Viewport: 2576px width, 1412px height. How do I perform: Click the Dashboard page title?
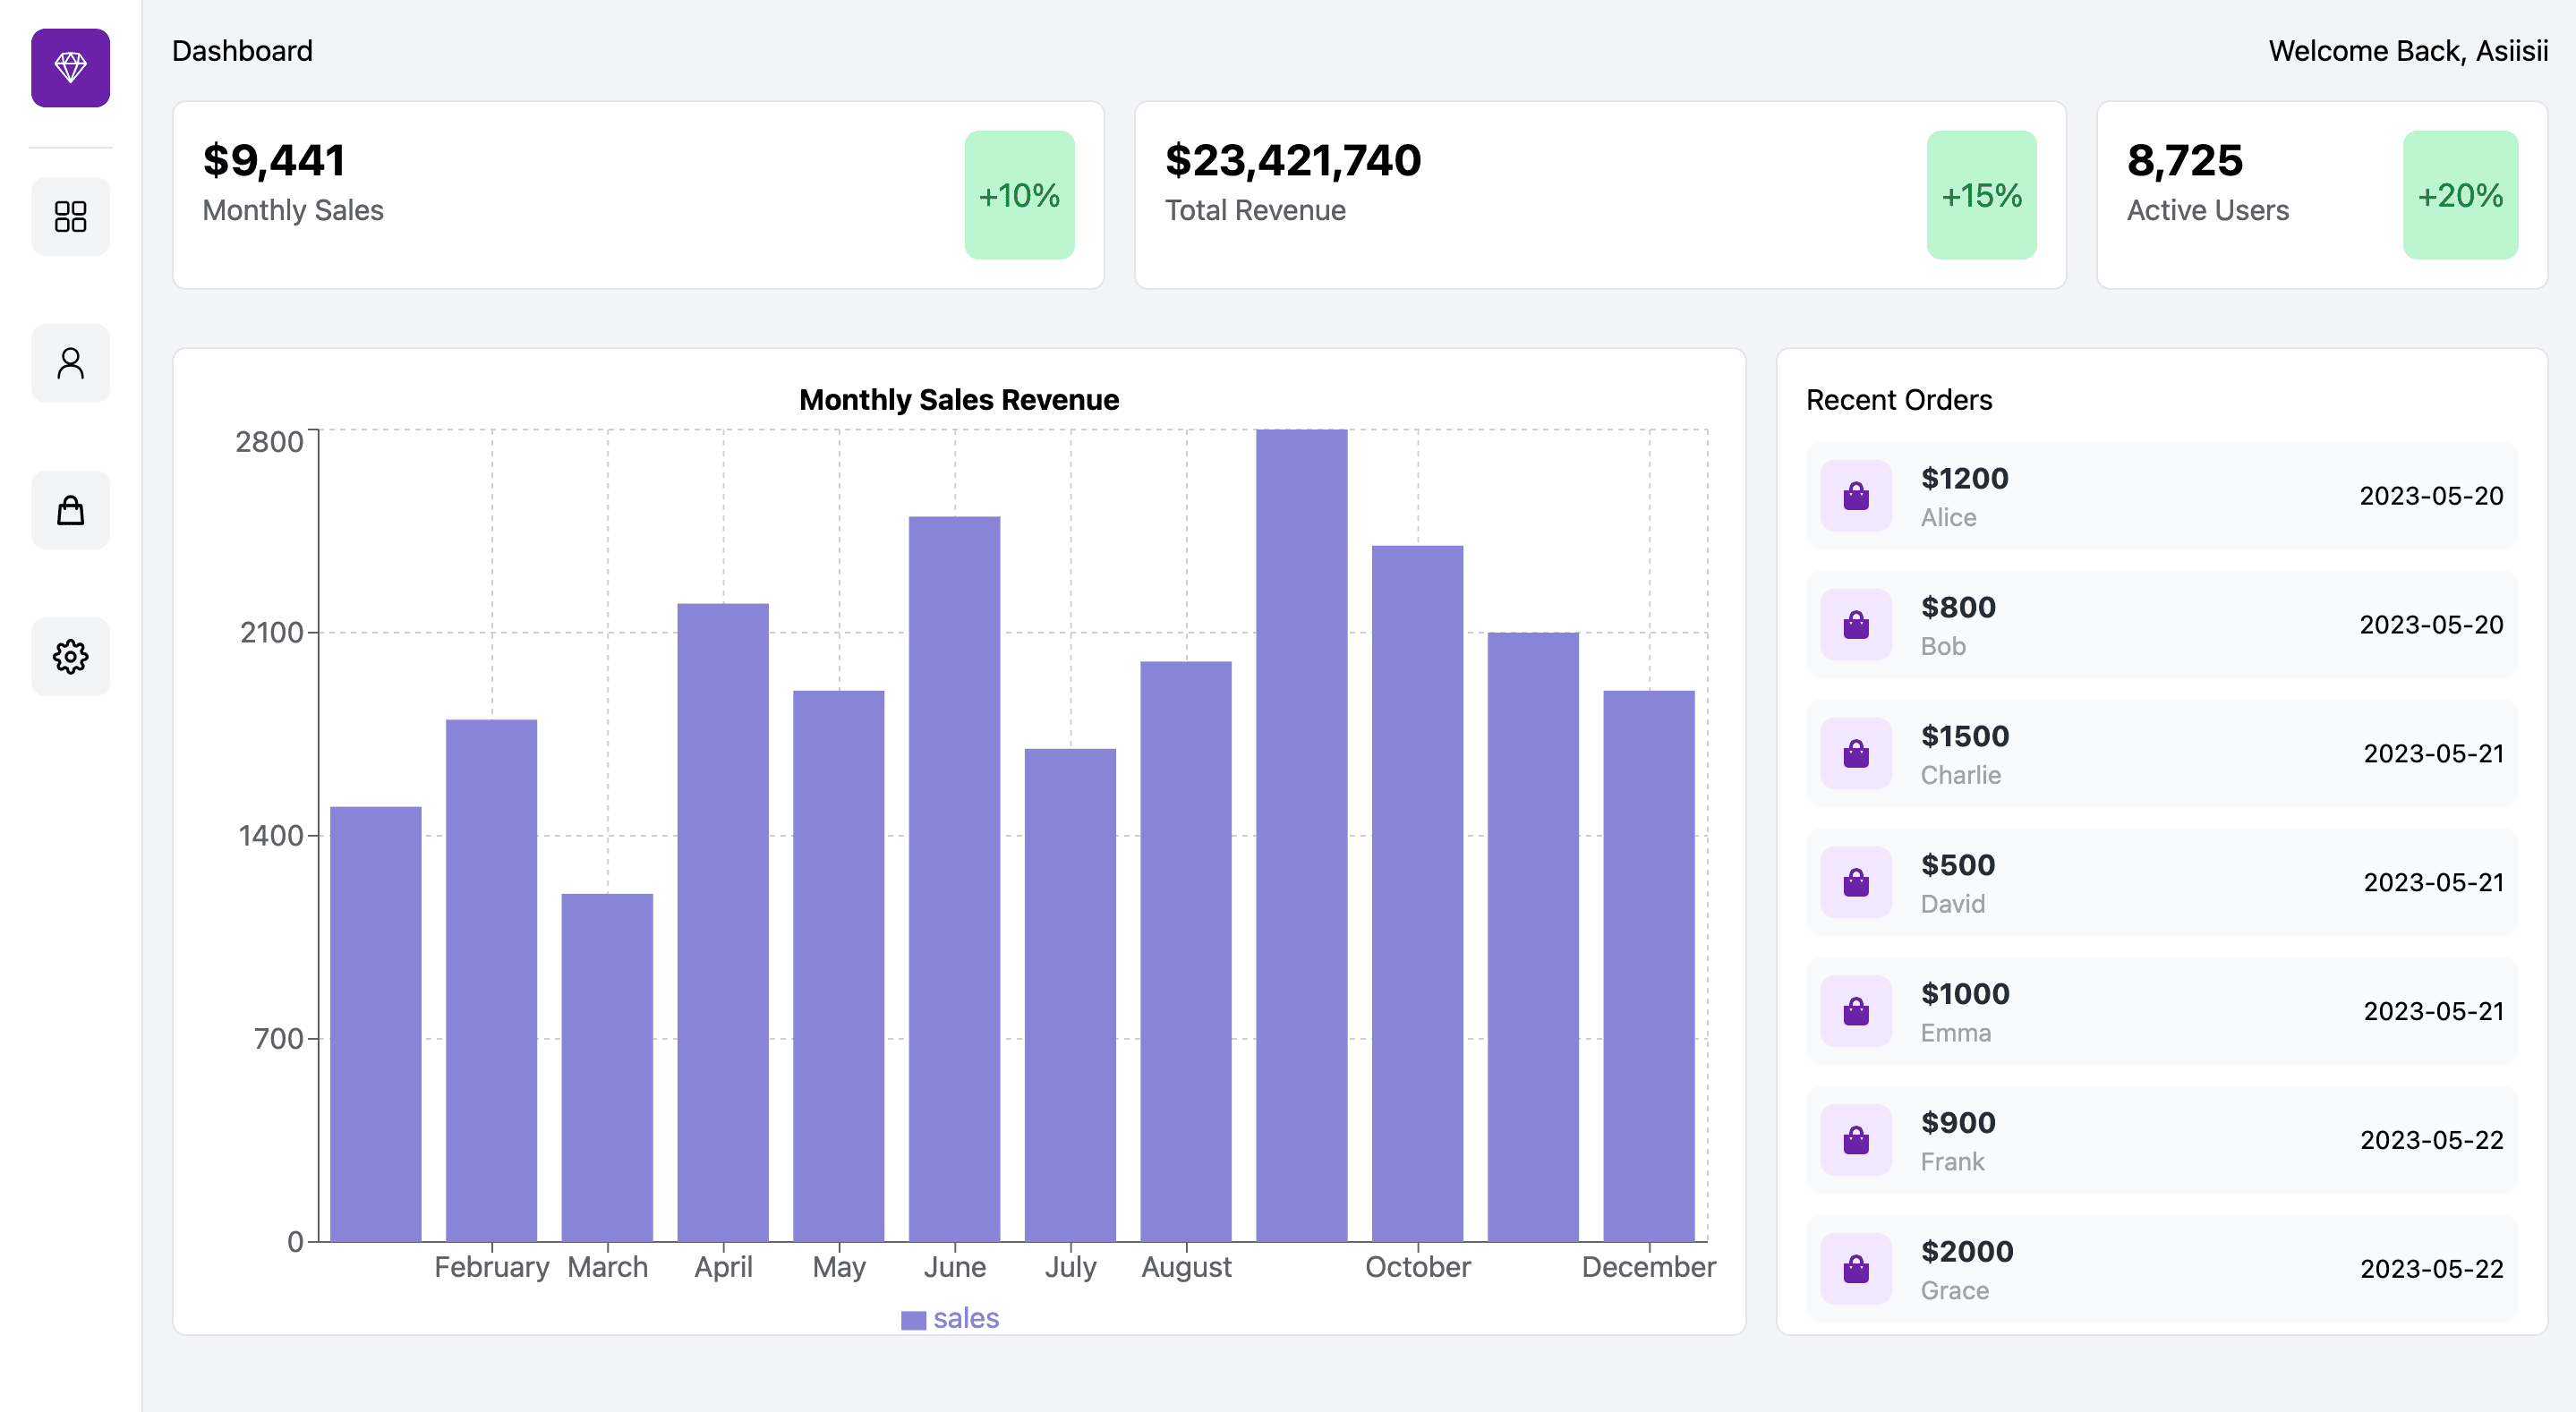coord(242,51)
